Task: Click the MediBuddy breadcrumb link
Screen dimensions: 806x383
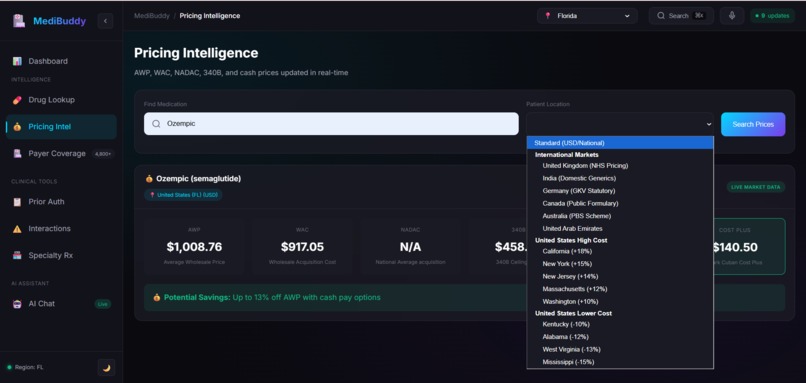Action: tap(152, 16)
